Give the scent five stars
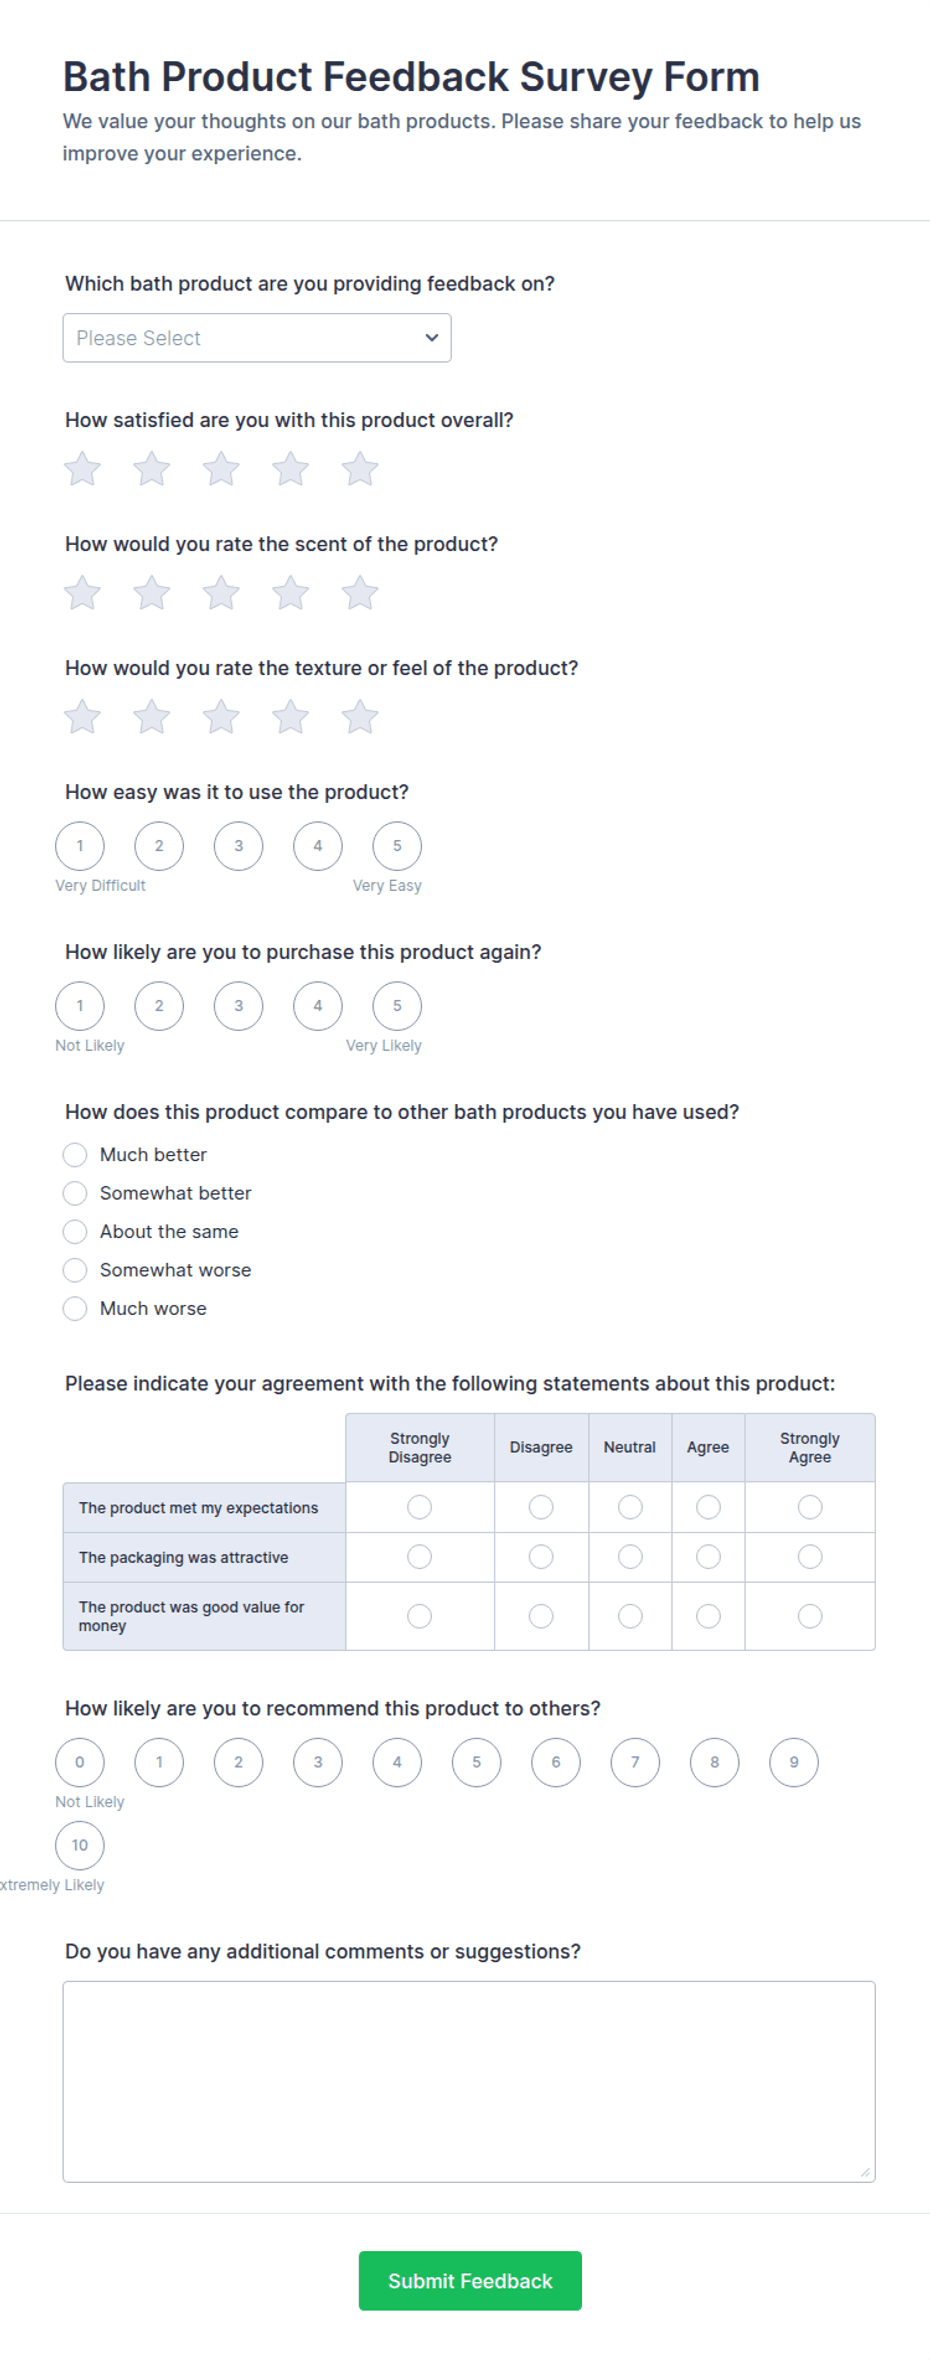The height and width of the screenshot is (2360, 930). (x=359, y=593)
